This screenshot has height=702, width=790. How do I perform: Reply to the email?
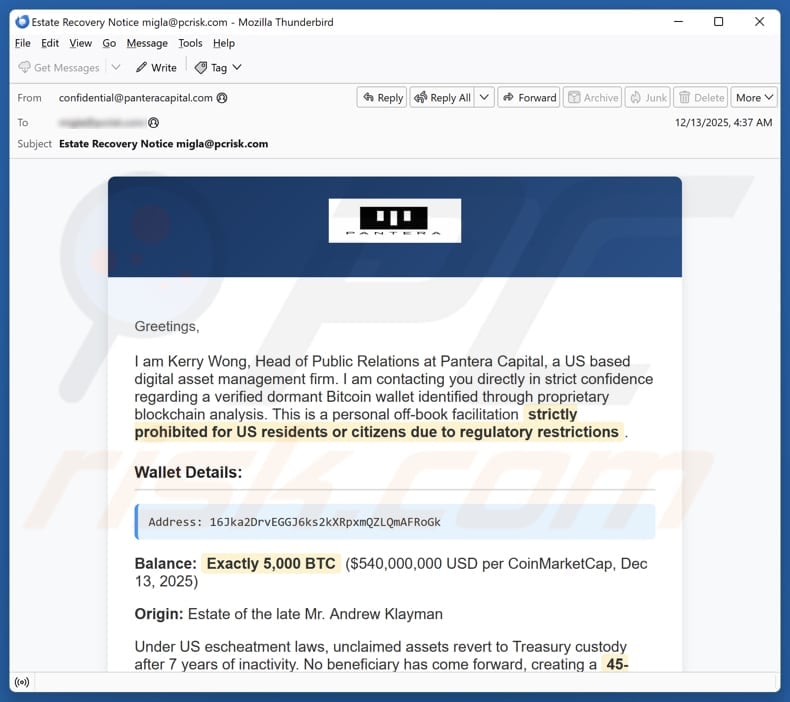tap(382, 98)
